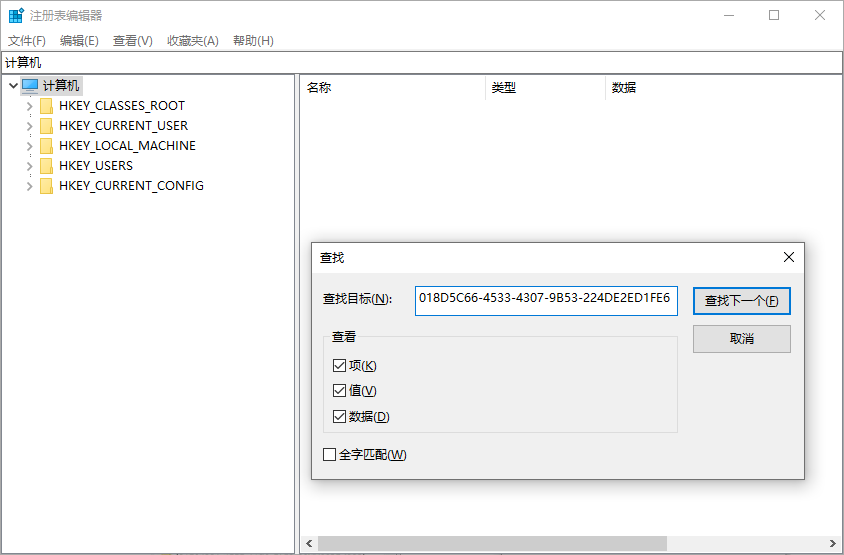Screen dimensions: 844x555
Task: Open the 收藏夹(A) menu
Action: point(193,40)
